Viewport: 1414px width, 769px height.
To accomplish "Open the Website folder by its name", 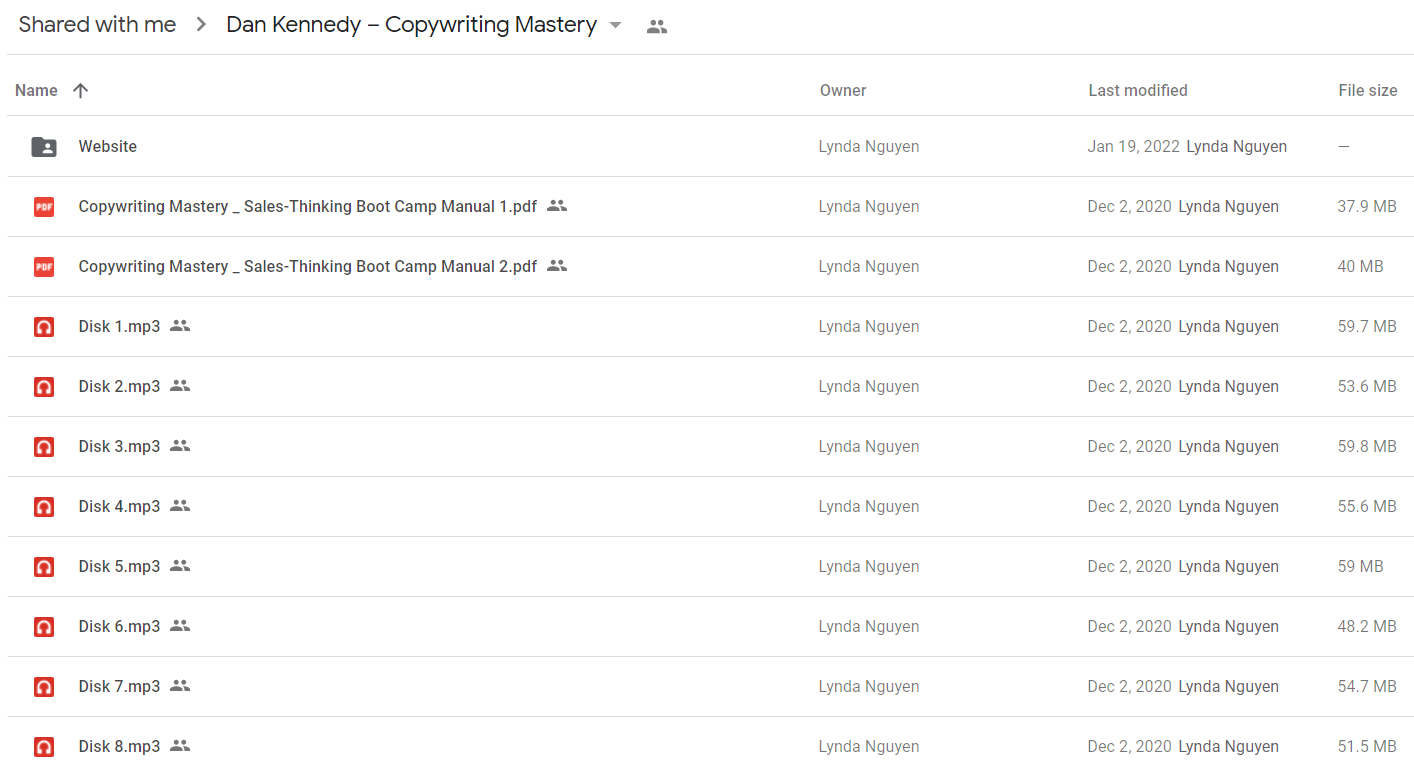I will 108,146.
